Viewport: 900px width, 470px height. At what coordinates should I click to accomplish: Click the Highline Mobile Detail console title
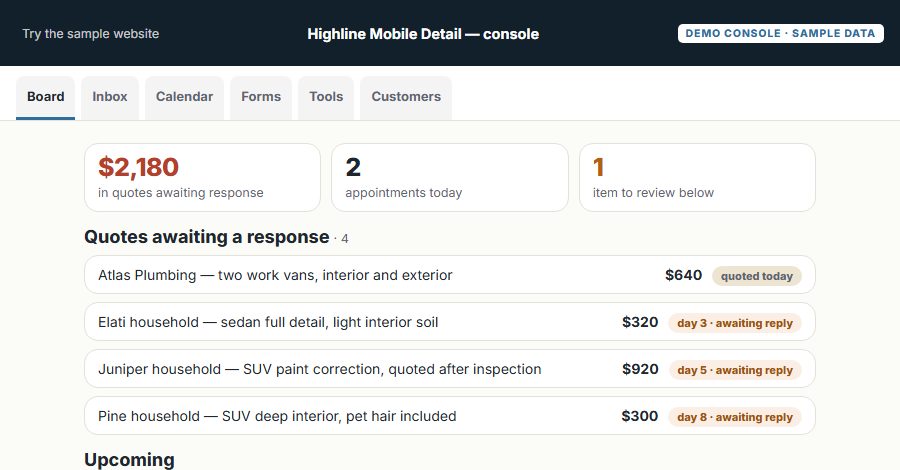click(x=423, y=34)
